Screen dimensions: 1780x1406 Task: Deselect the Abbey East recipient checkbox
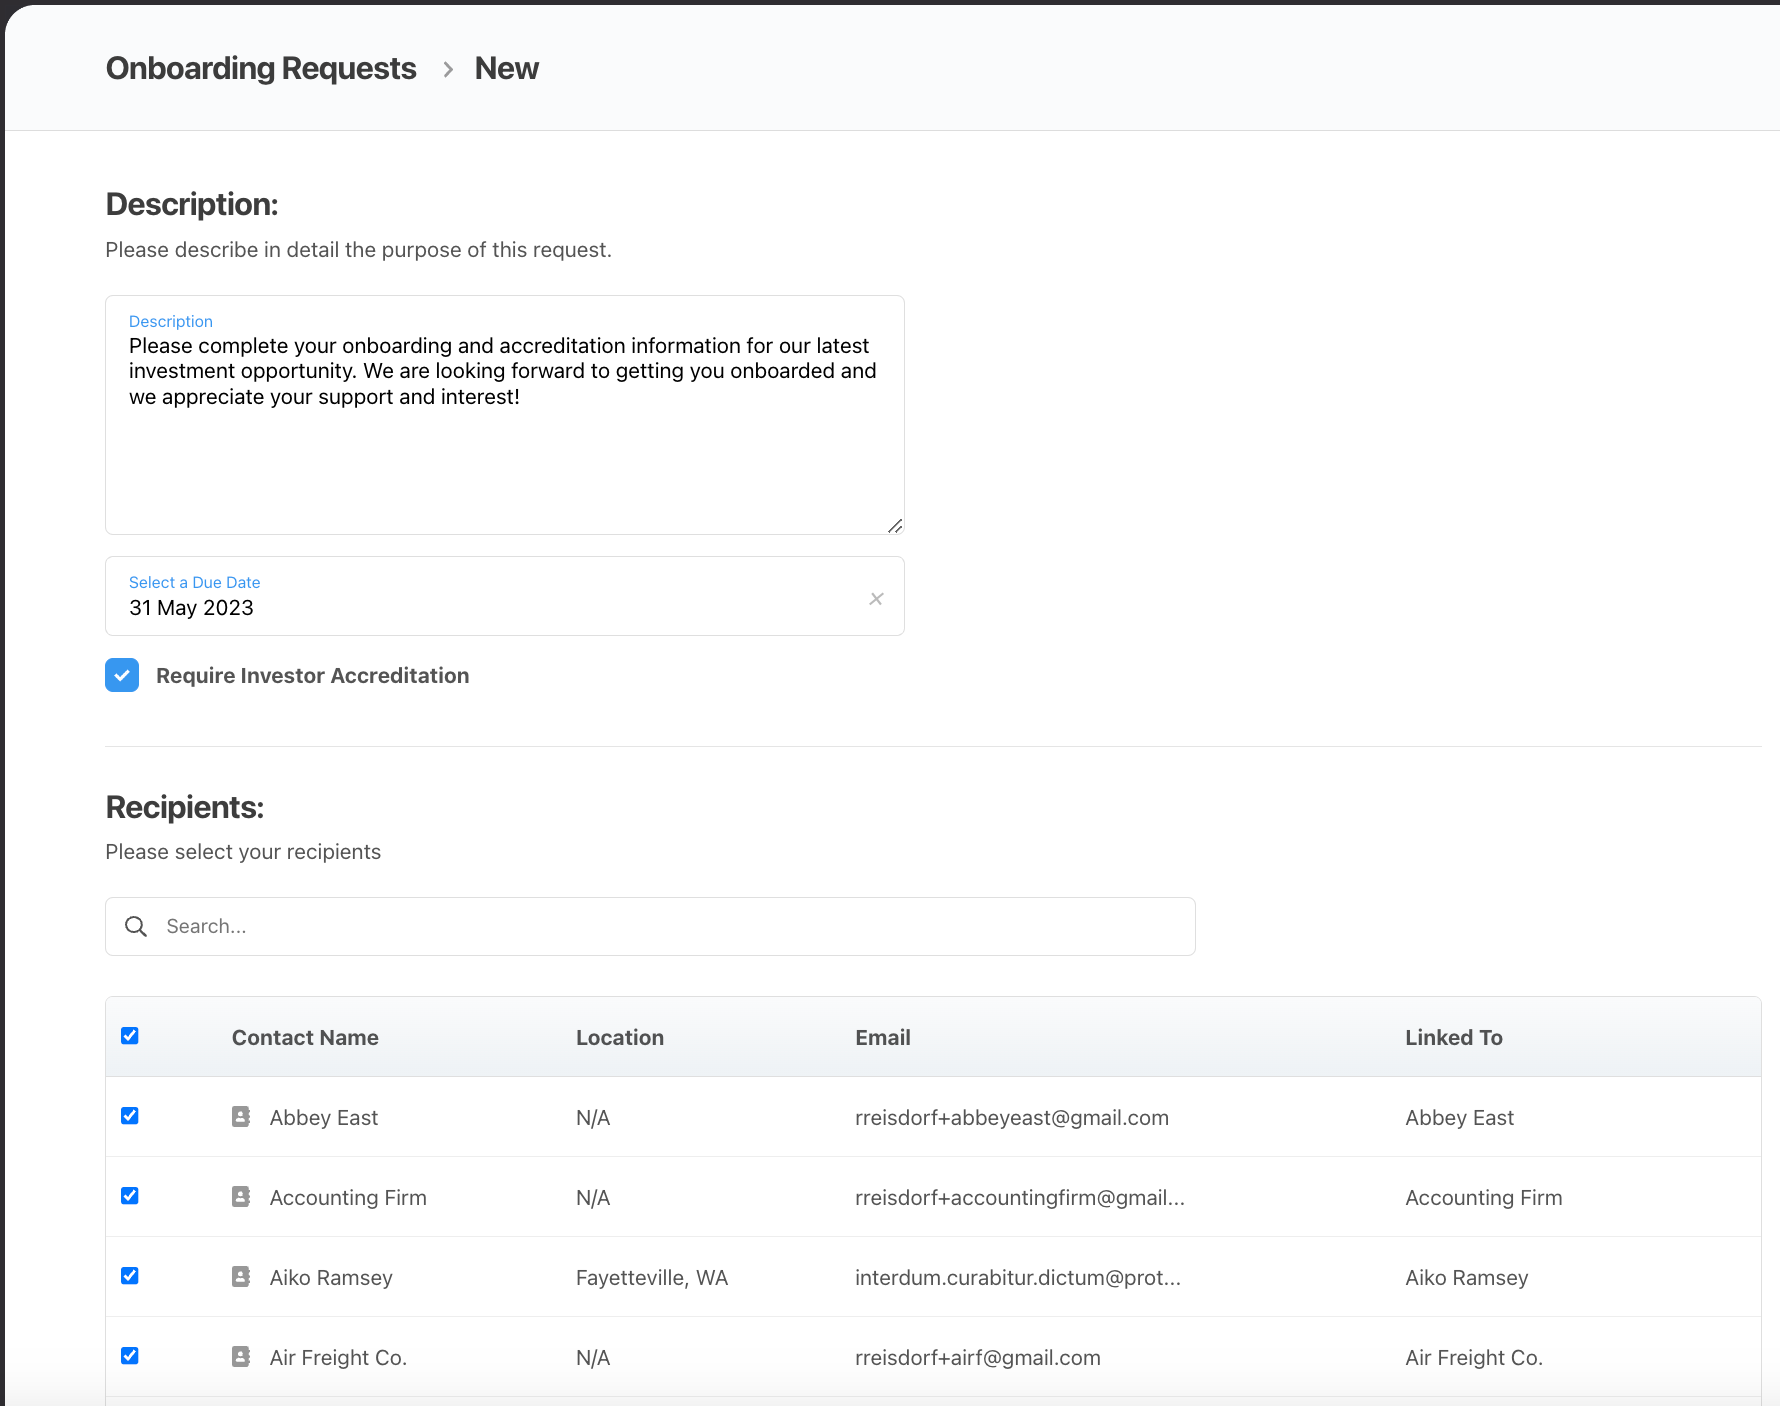coord(130,1116)
